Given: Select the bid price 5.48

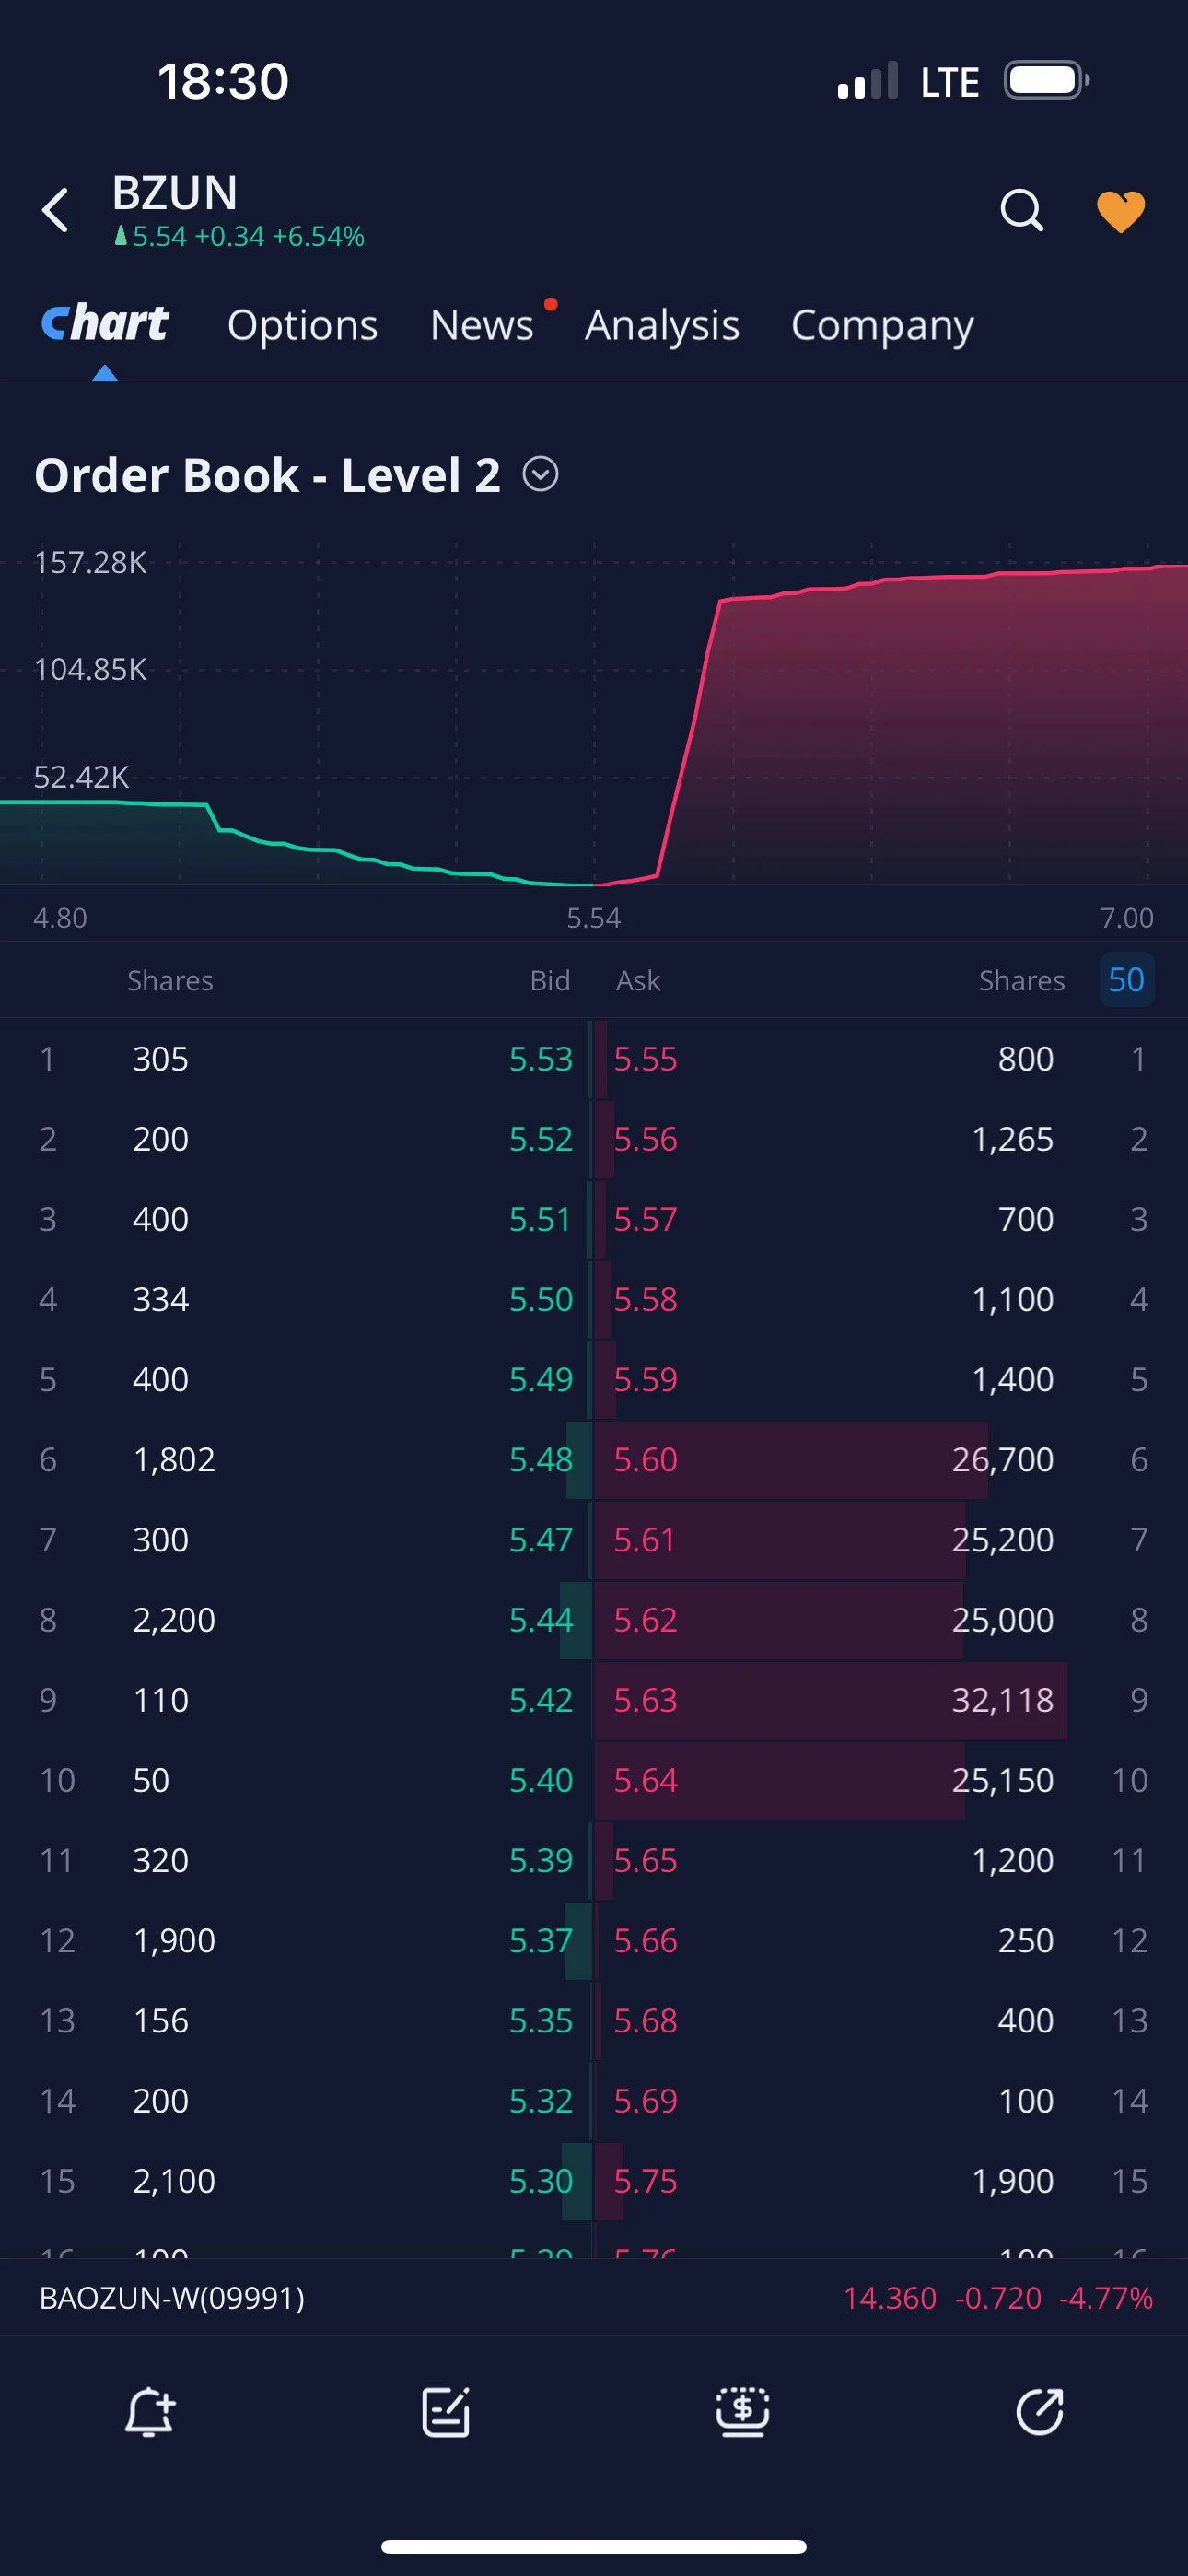Looking at the screenshot, I should (x=541, y=1459).
